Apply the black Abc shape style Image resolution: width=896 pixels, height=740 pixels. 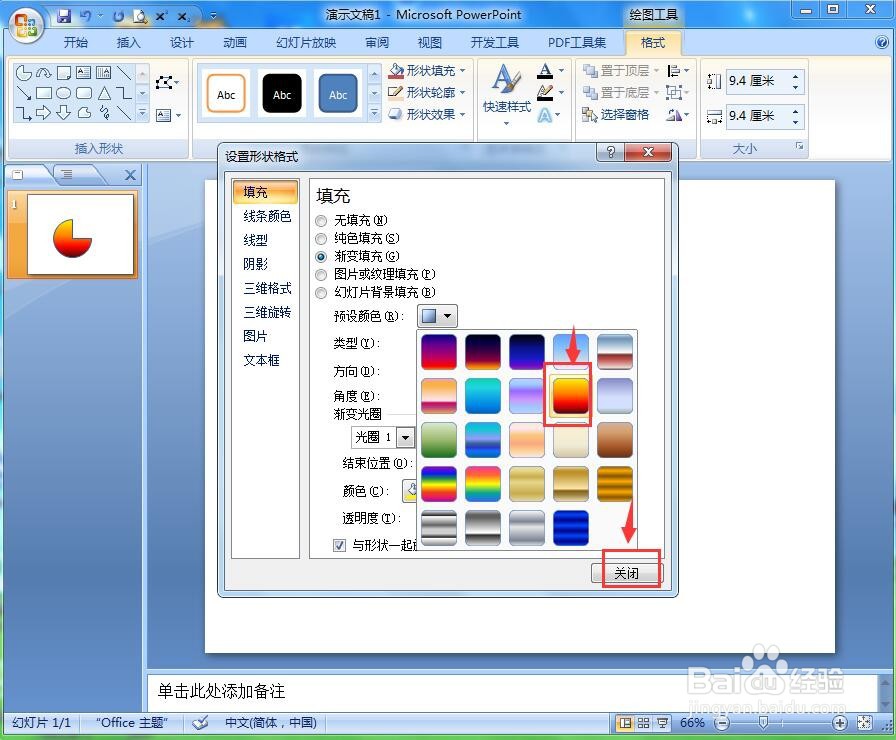pyautogui.click(x=282, y=94)
